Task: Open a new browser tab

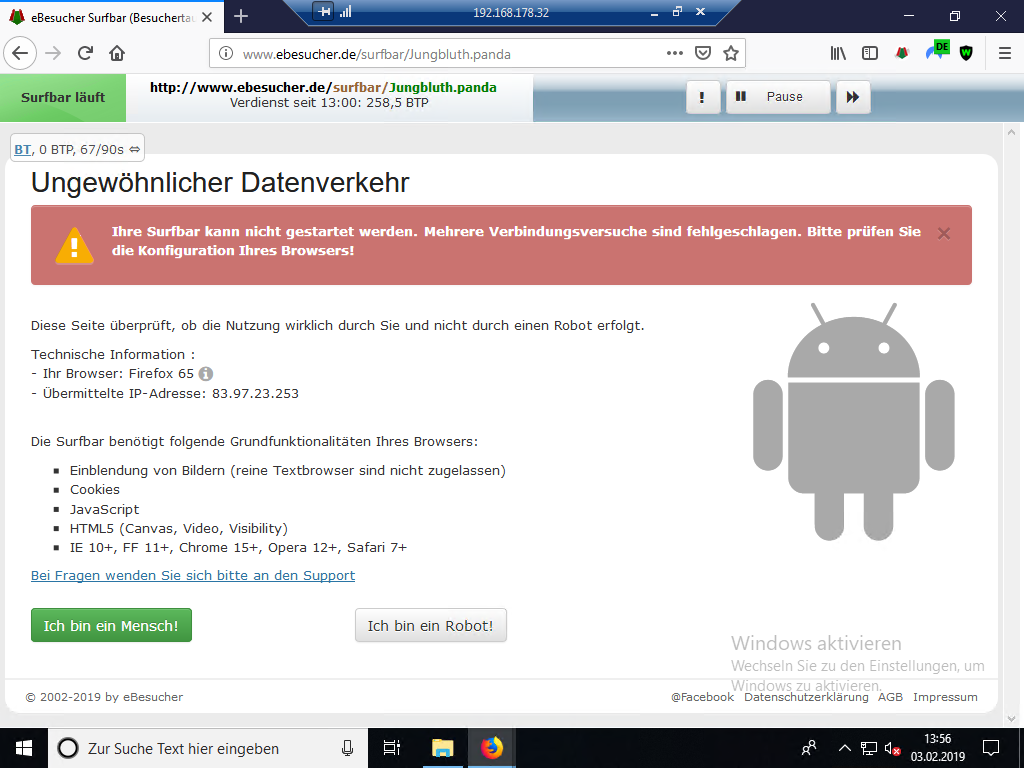Action: pyautogui.click(x=241, y=16)
